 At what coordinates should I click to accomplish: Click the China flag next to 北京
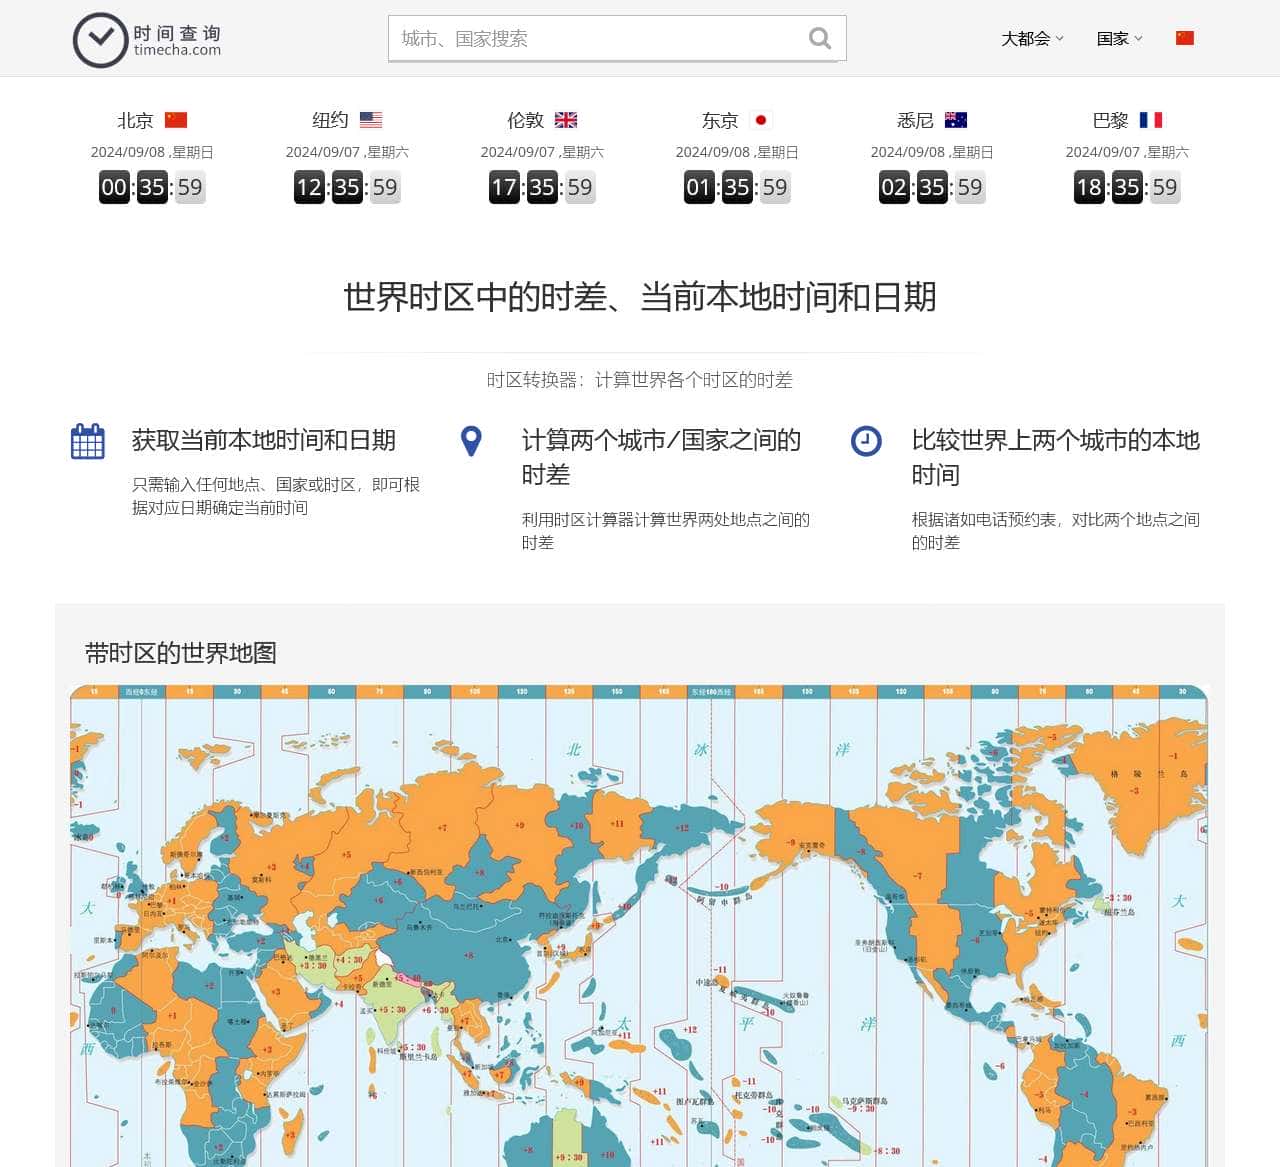[x=176, y=119]
